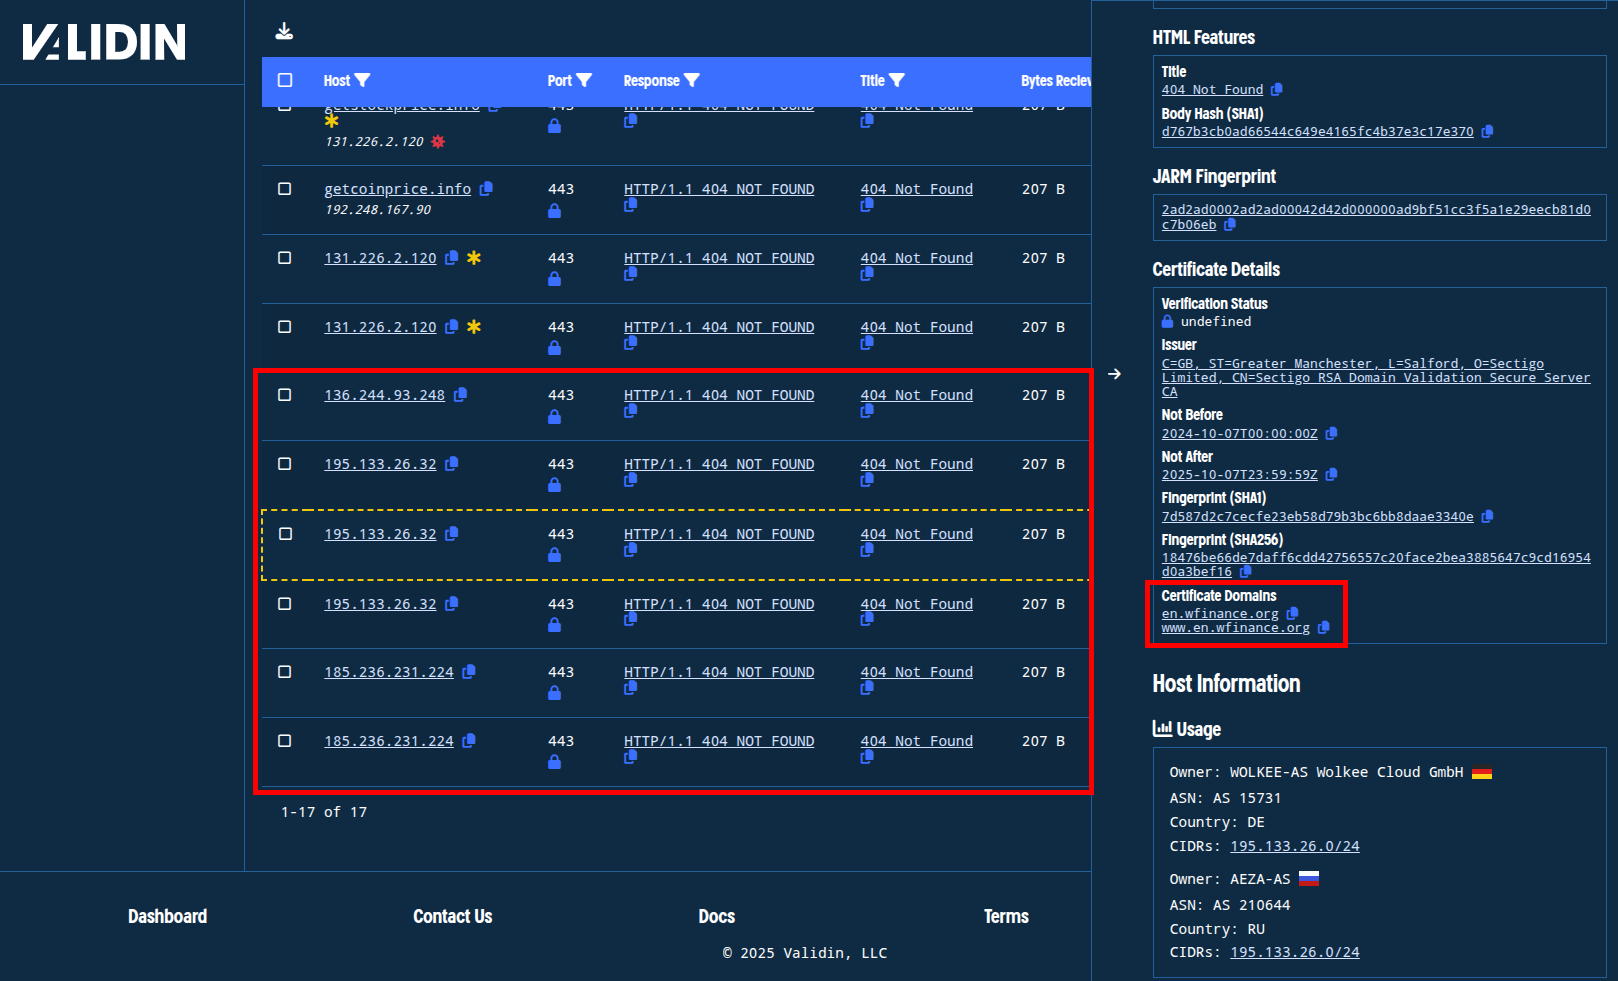Click the lock icon in the 136.244.93.248 row
The height and width of the screenshot is (981, 1618).
click(x=554, y=417)
